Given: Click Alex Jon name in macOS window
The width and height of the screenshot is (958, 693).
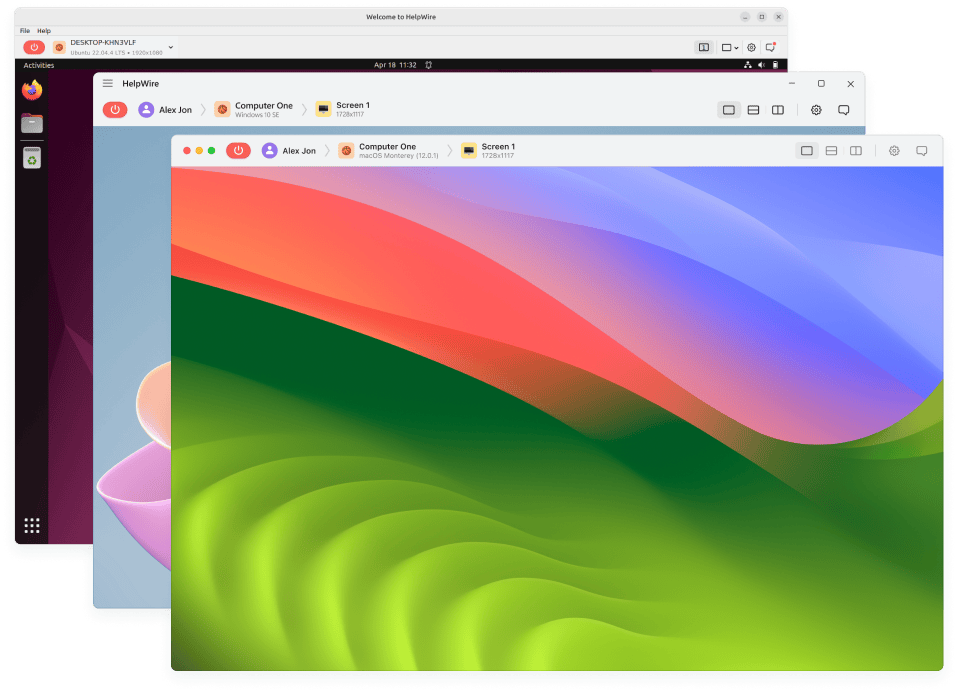Looking at the screenshot, I should pos(299,151).
